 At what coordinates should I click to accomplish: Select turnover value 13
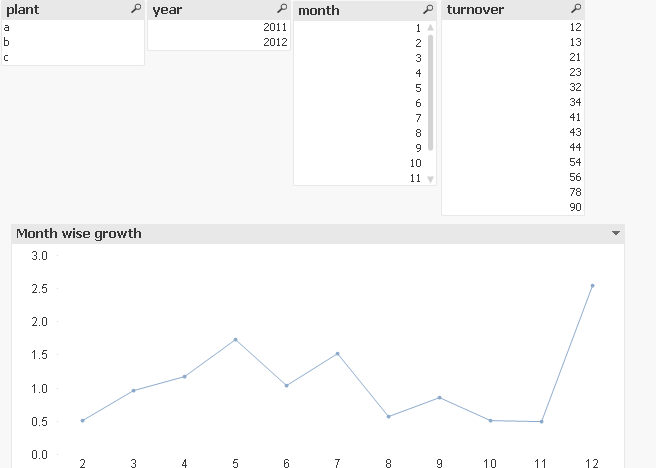click(x=513, y=42)
